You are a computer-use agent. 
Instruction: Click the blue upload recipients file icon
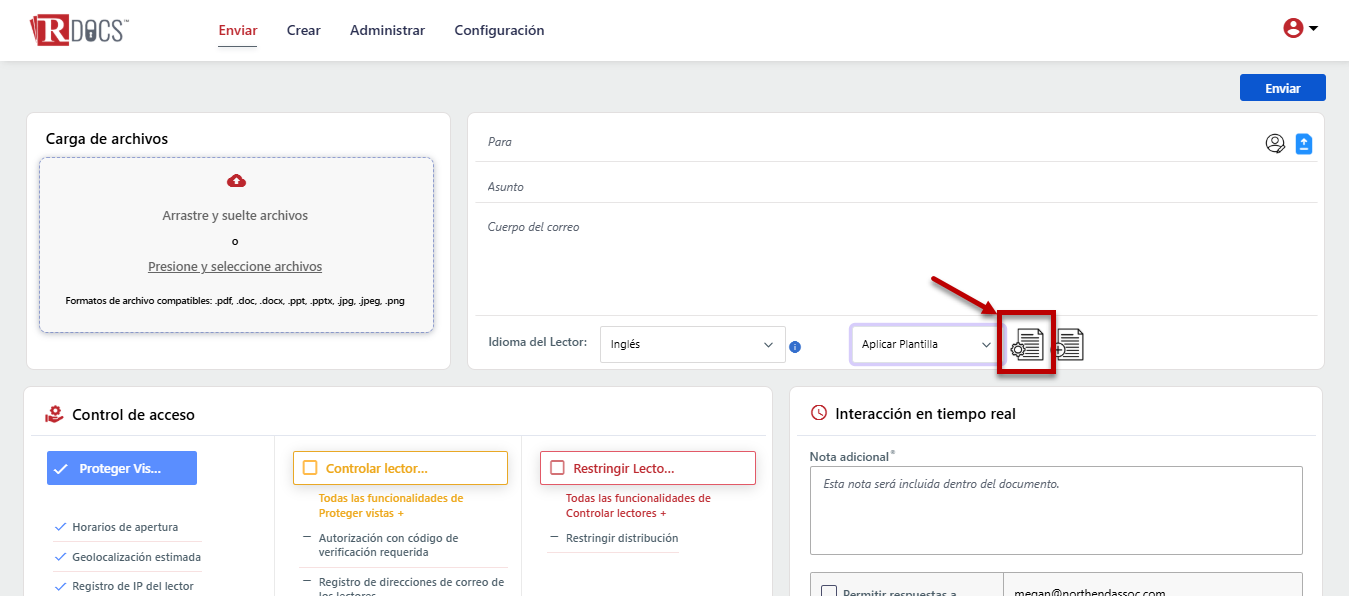(x=1304, y=144)
